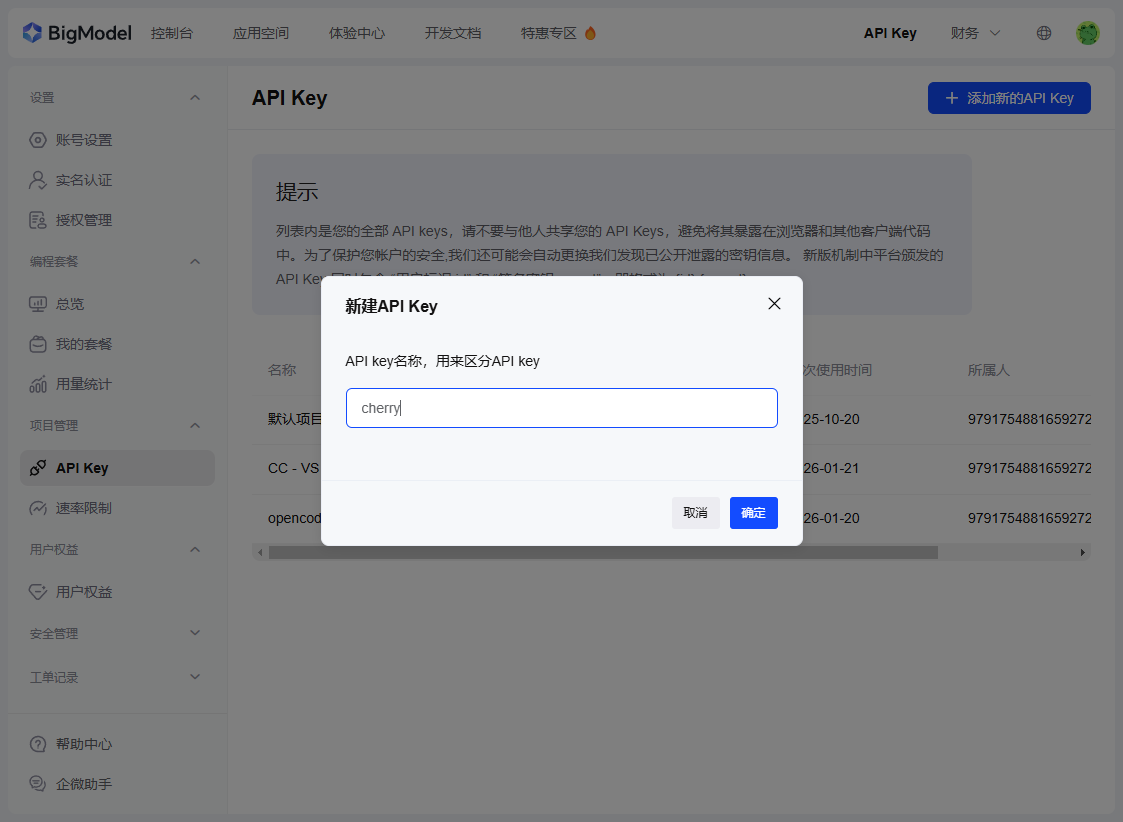The height and width of the screenshot is (822, 1123).
Task: Open 实名认证 in the sidebar
Action: [x=83, y=180]
